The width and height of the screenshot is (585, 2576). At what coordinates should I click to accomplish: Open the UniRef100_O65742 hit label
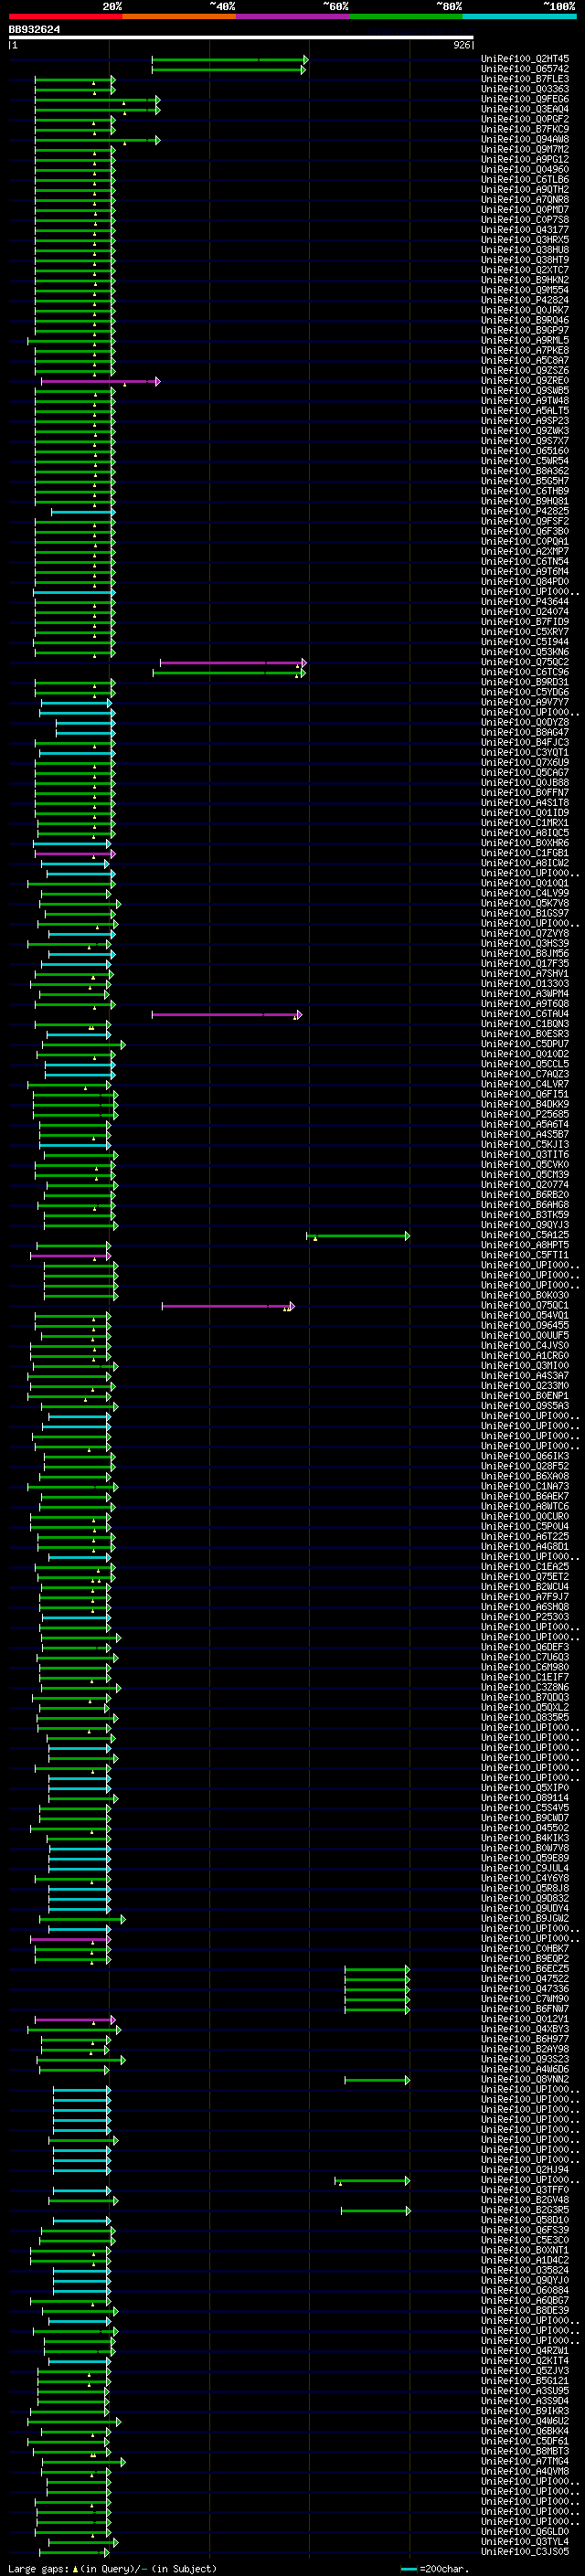[525, 69]
